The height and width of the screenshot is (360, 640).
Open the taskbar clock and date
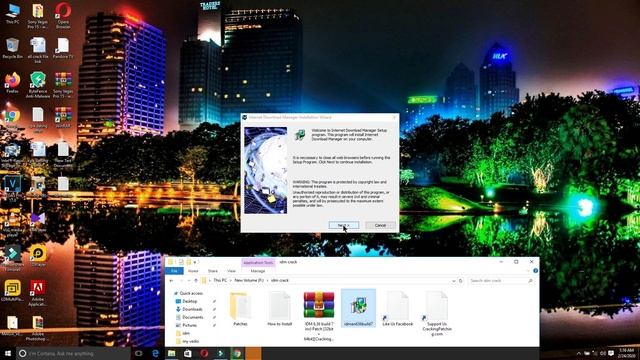(626, 353)
